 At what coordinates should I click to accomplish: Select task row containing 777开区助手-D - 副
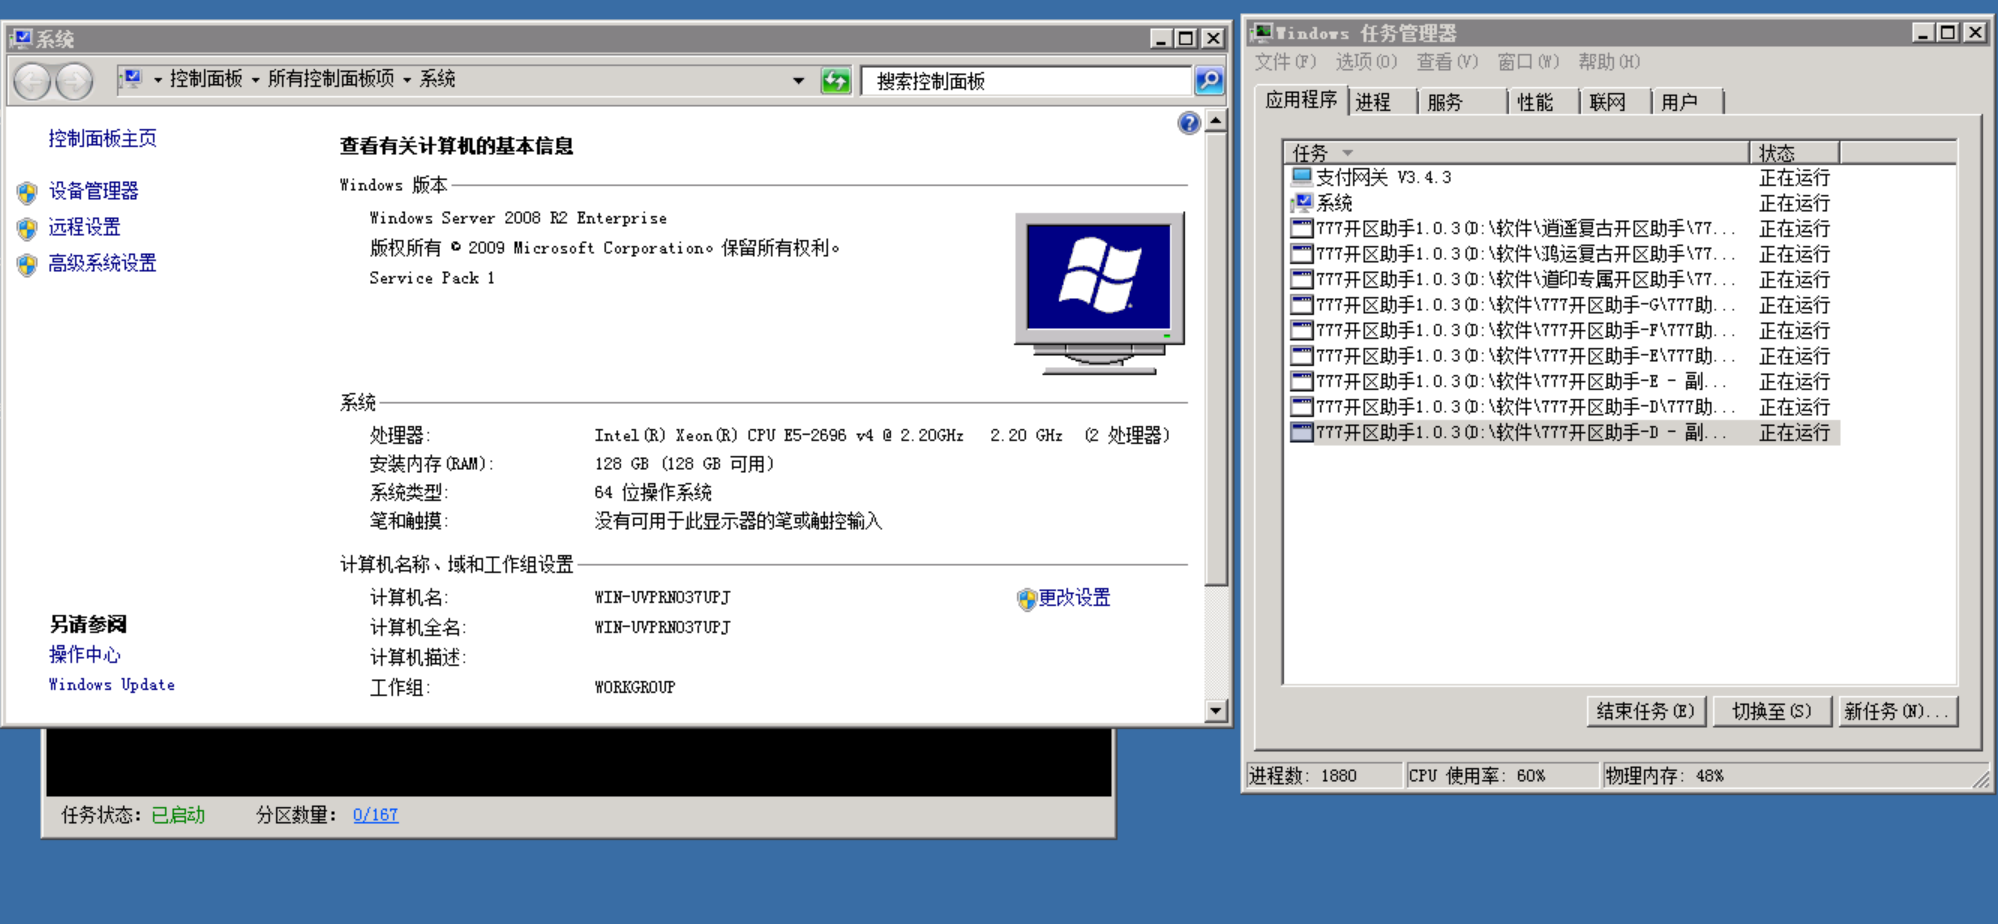click(1563, 433)
